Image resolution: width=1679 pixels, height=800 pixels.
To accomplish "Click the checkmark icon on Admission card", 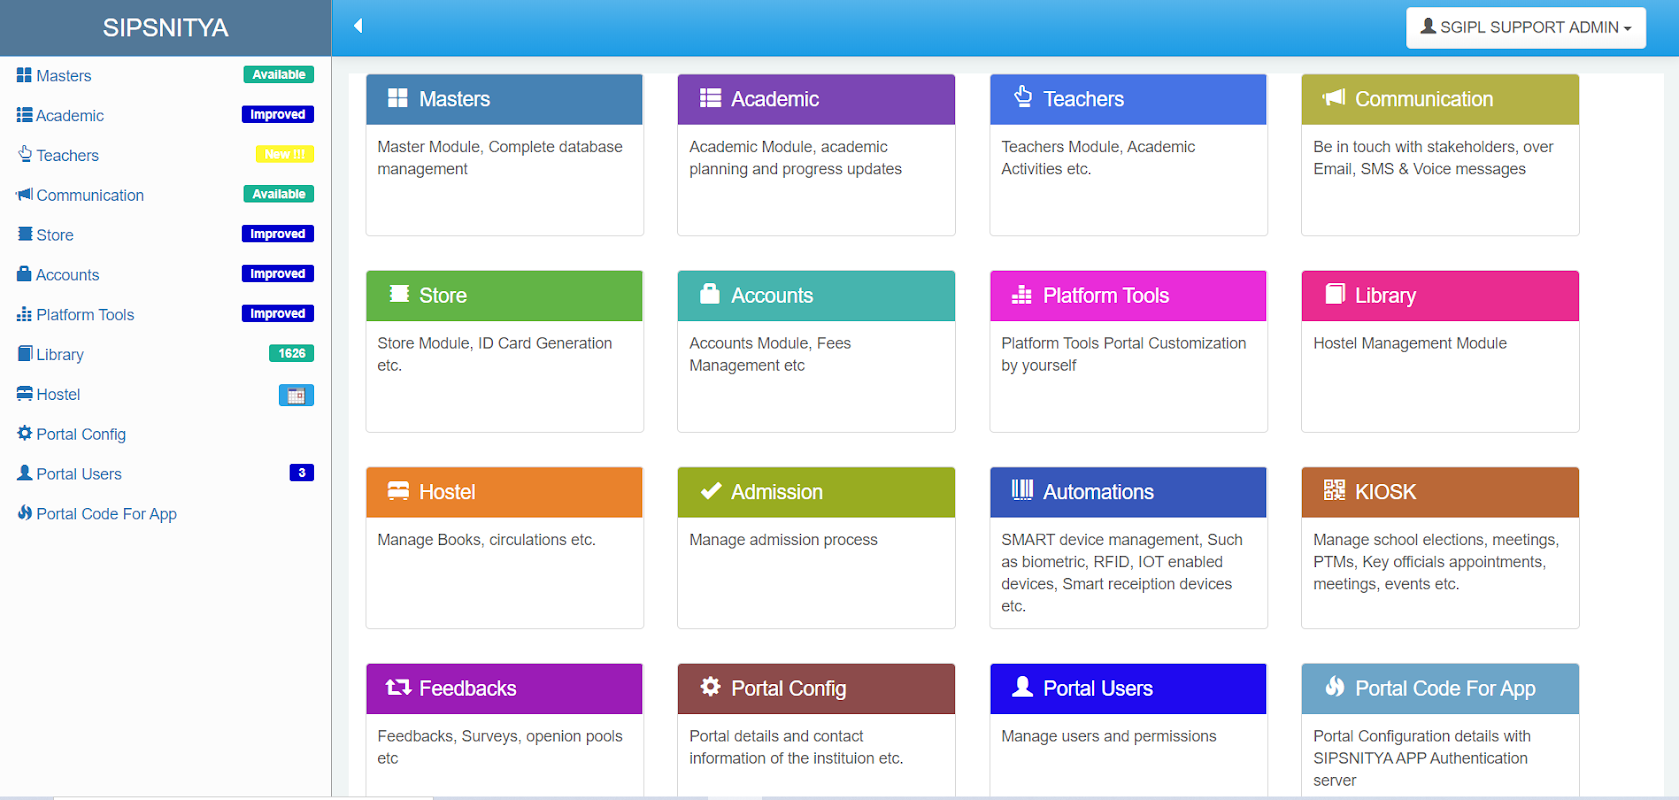I will click(711, 491).
